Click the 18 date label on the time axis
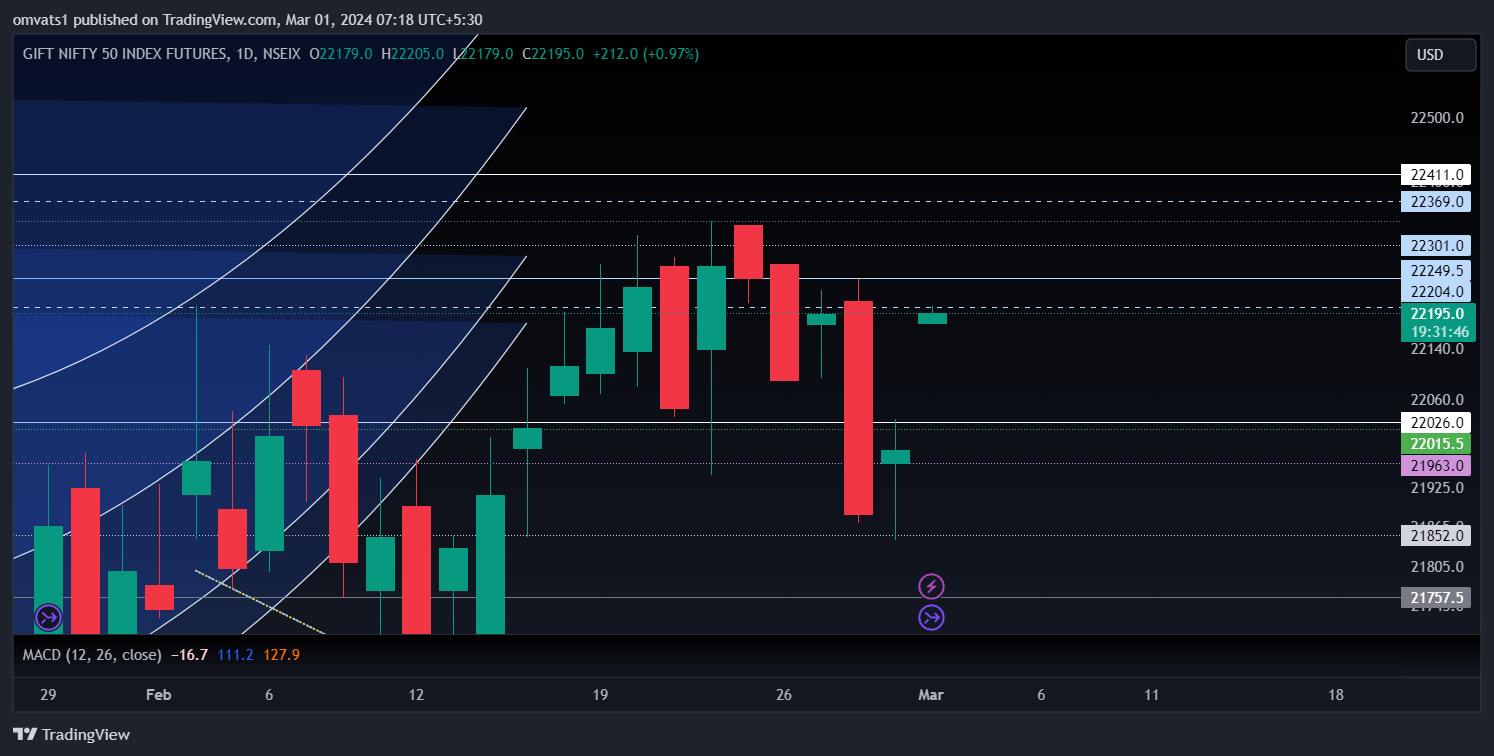The height and width of the screenshot is (756, 1494). (x=1336, y=694)
